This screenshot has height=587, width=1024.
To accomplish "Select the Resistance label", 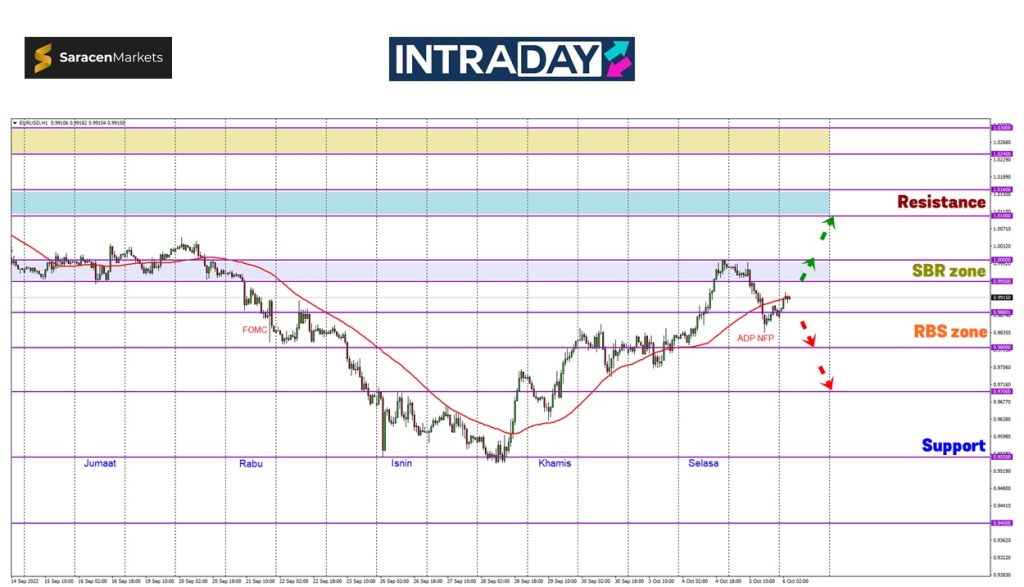I will [x=940, y=202].
